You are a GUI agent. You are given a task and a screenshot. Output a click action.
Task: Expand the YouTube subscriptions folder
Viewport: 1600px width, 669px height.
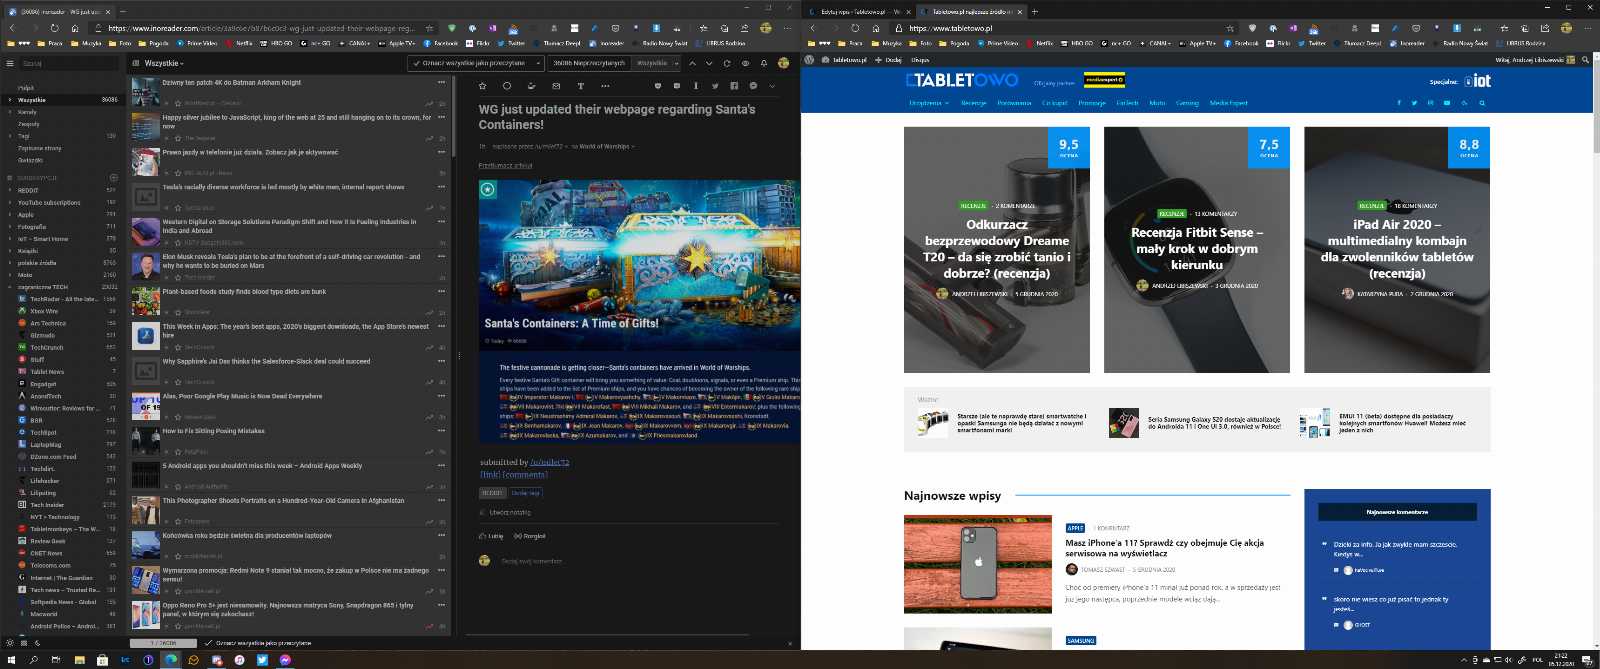(9, 202)
